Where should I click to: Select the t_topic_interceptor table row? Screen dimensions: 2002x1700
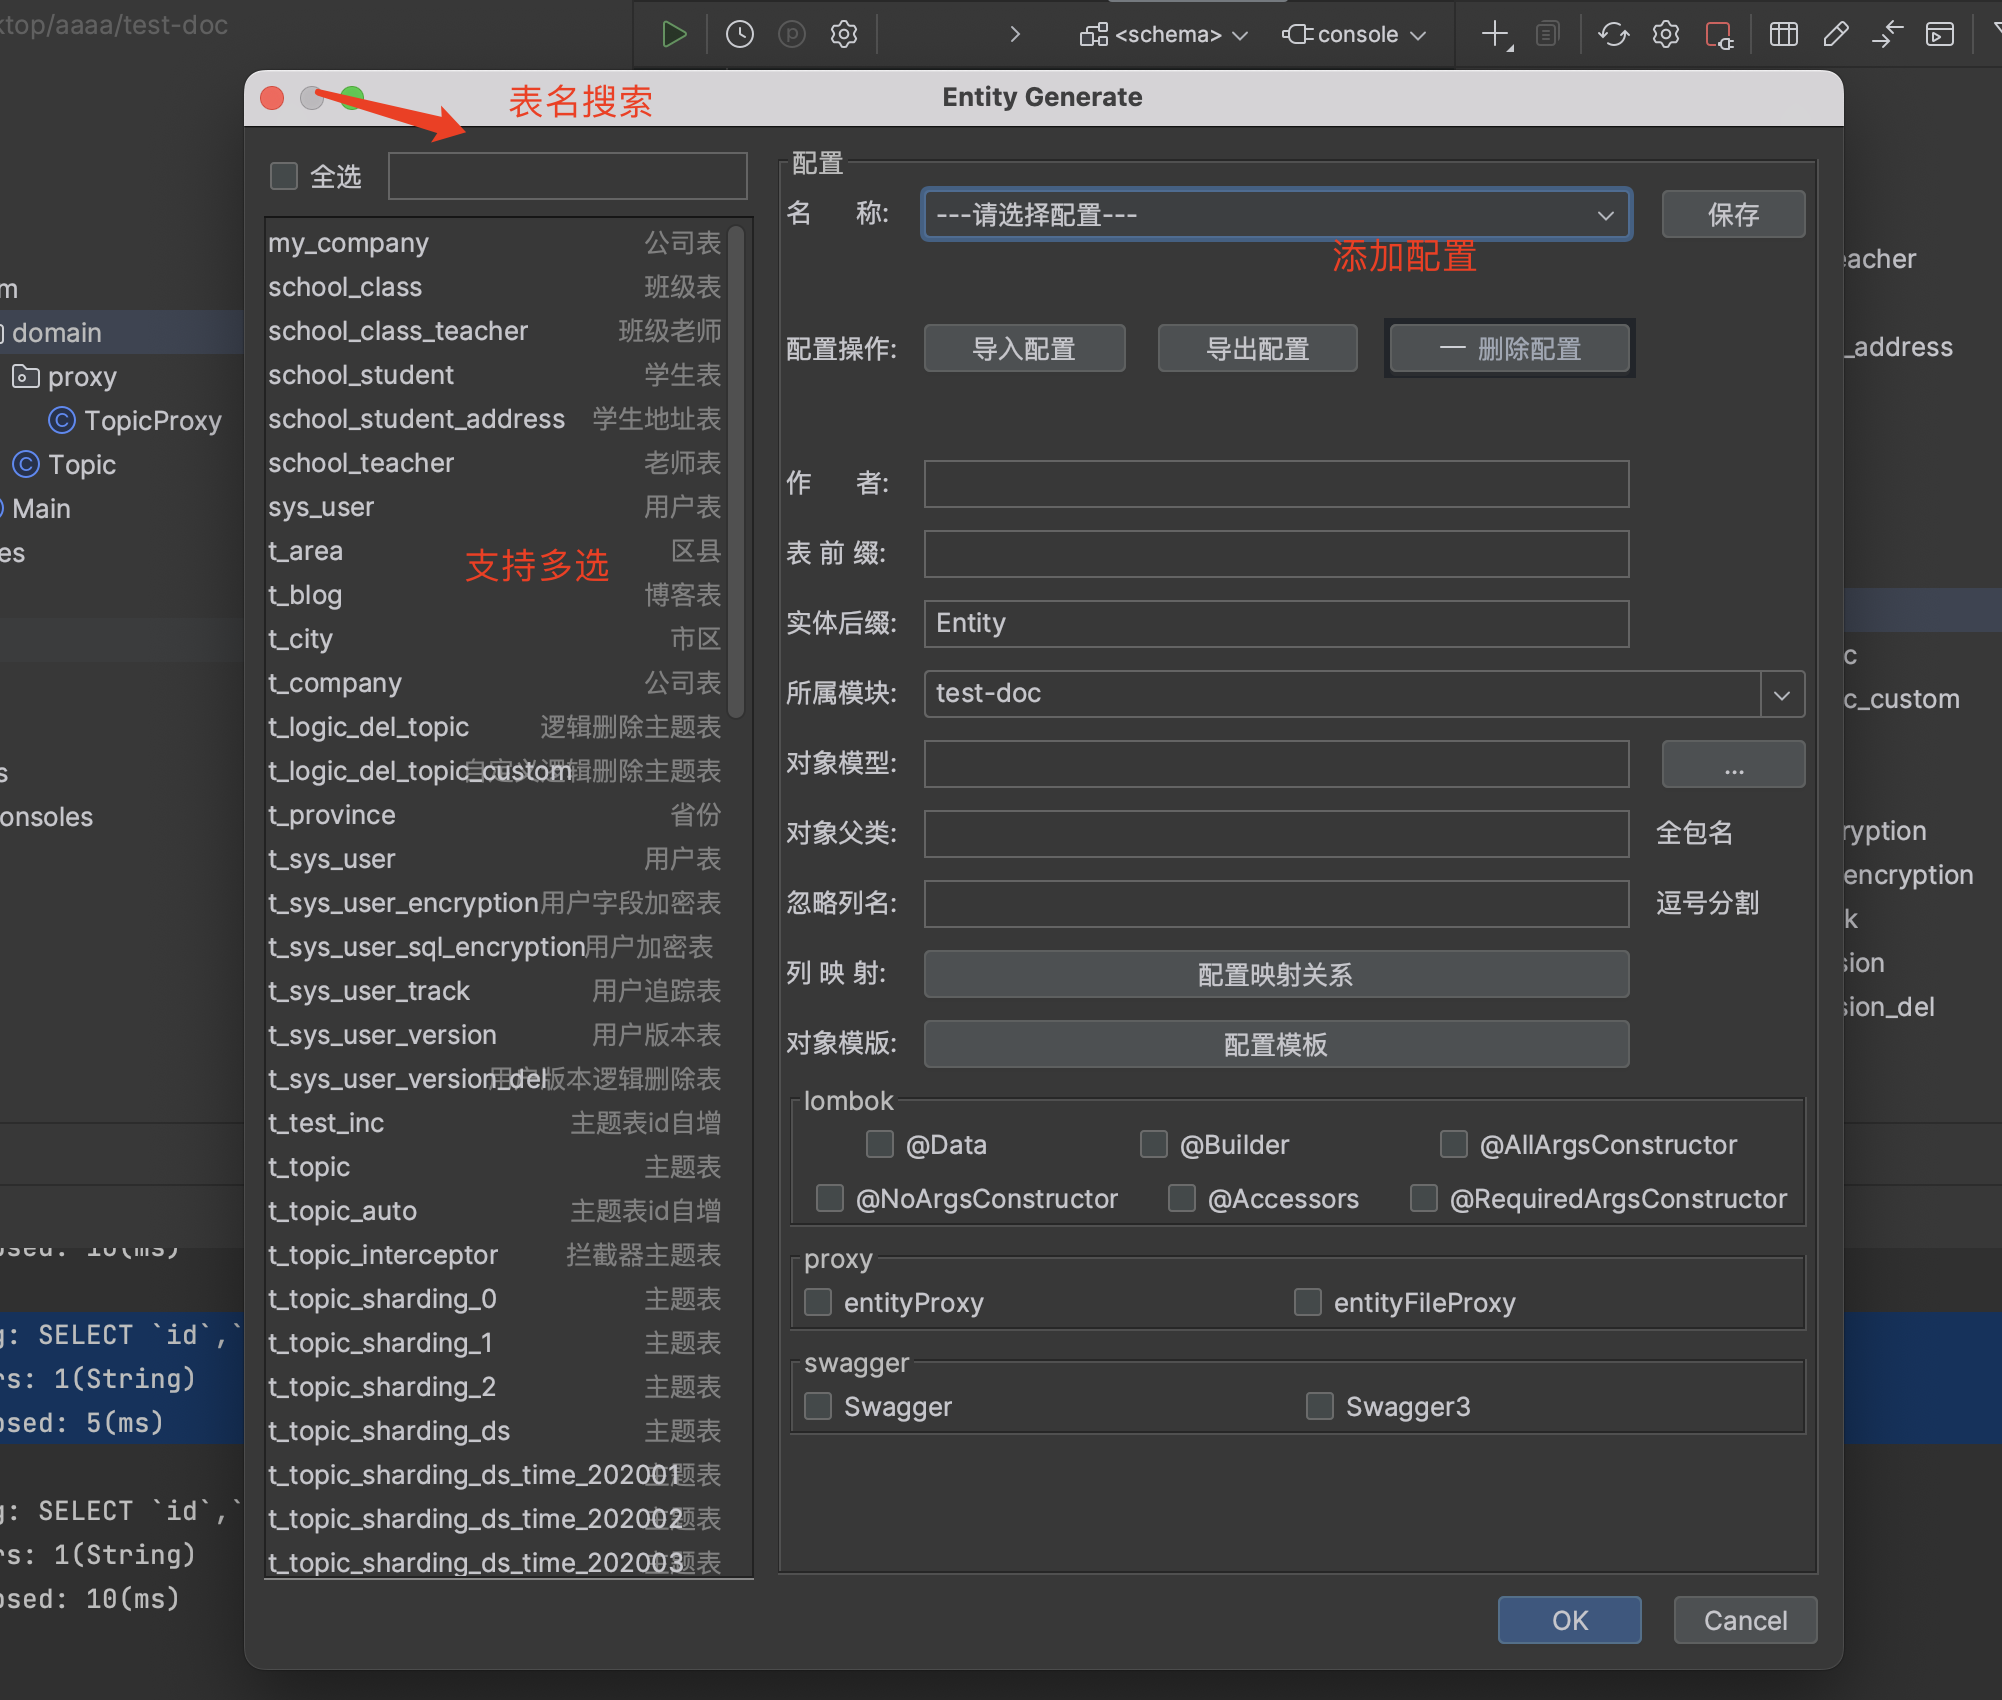coord(495,1254)
